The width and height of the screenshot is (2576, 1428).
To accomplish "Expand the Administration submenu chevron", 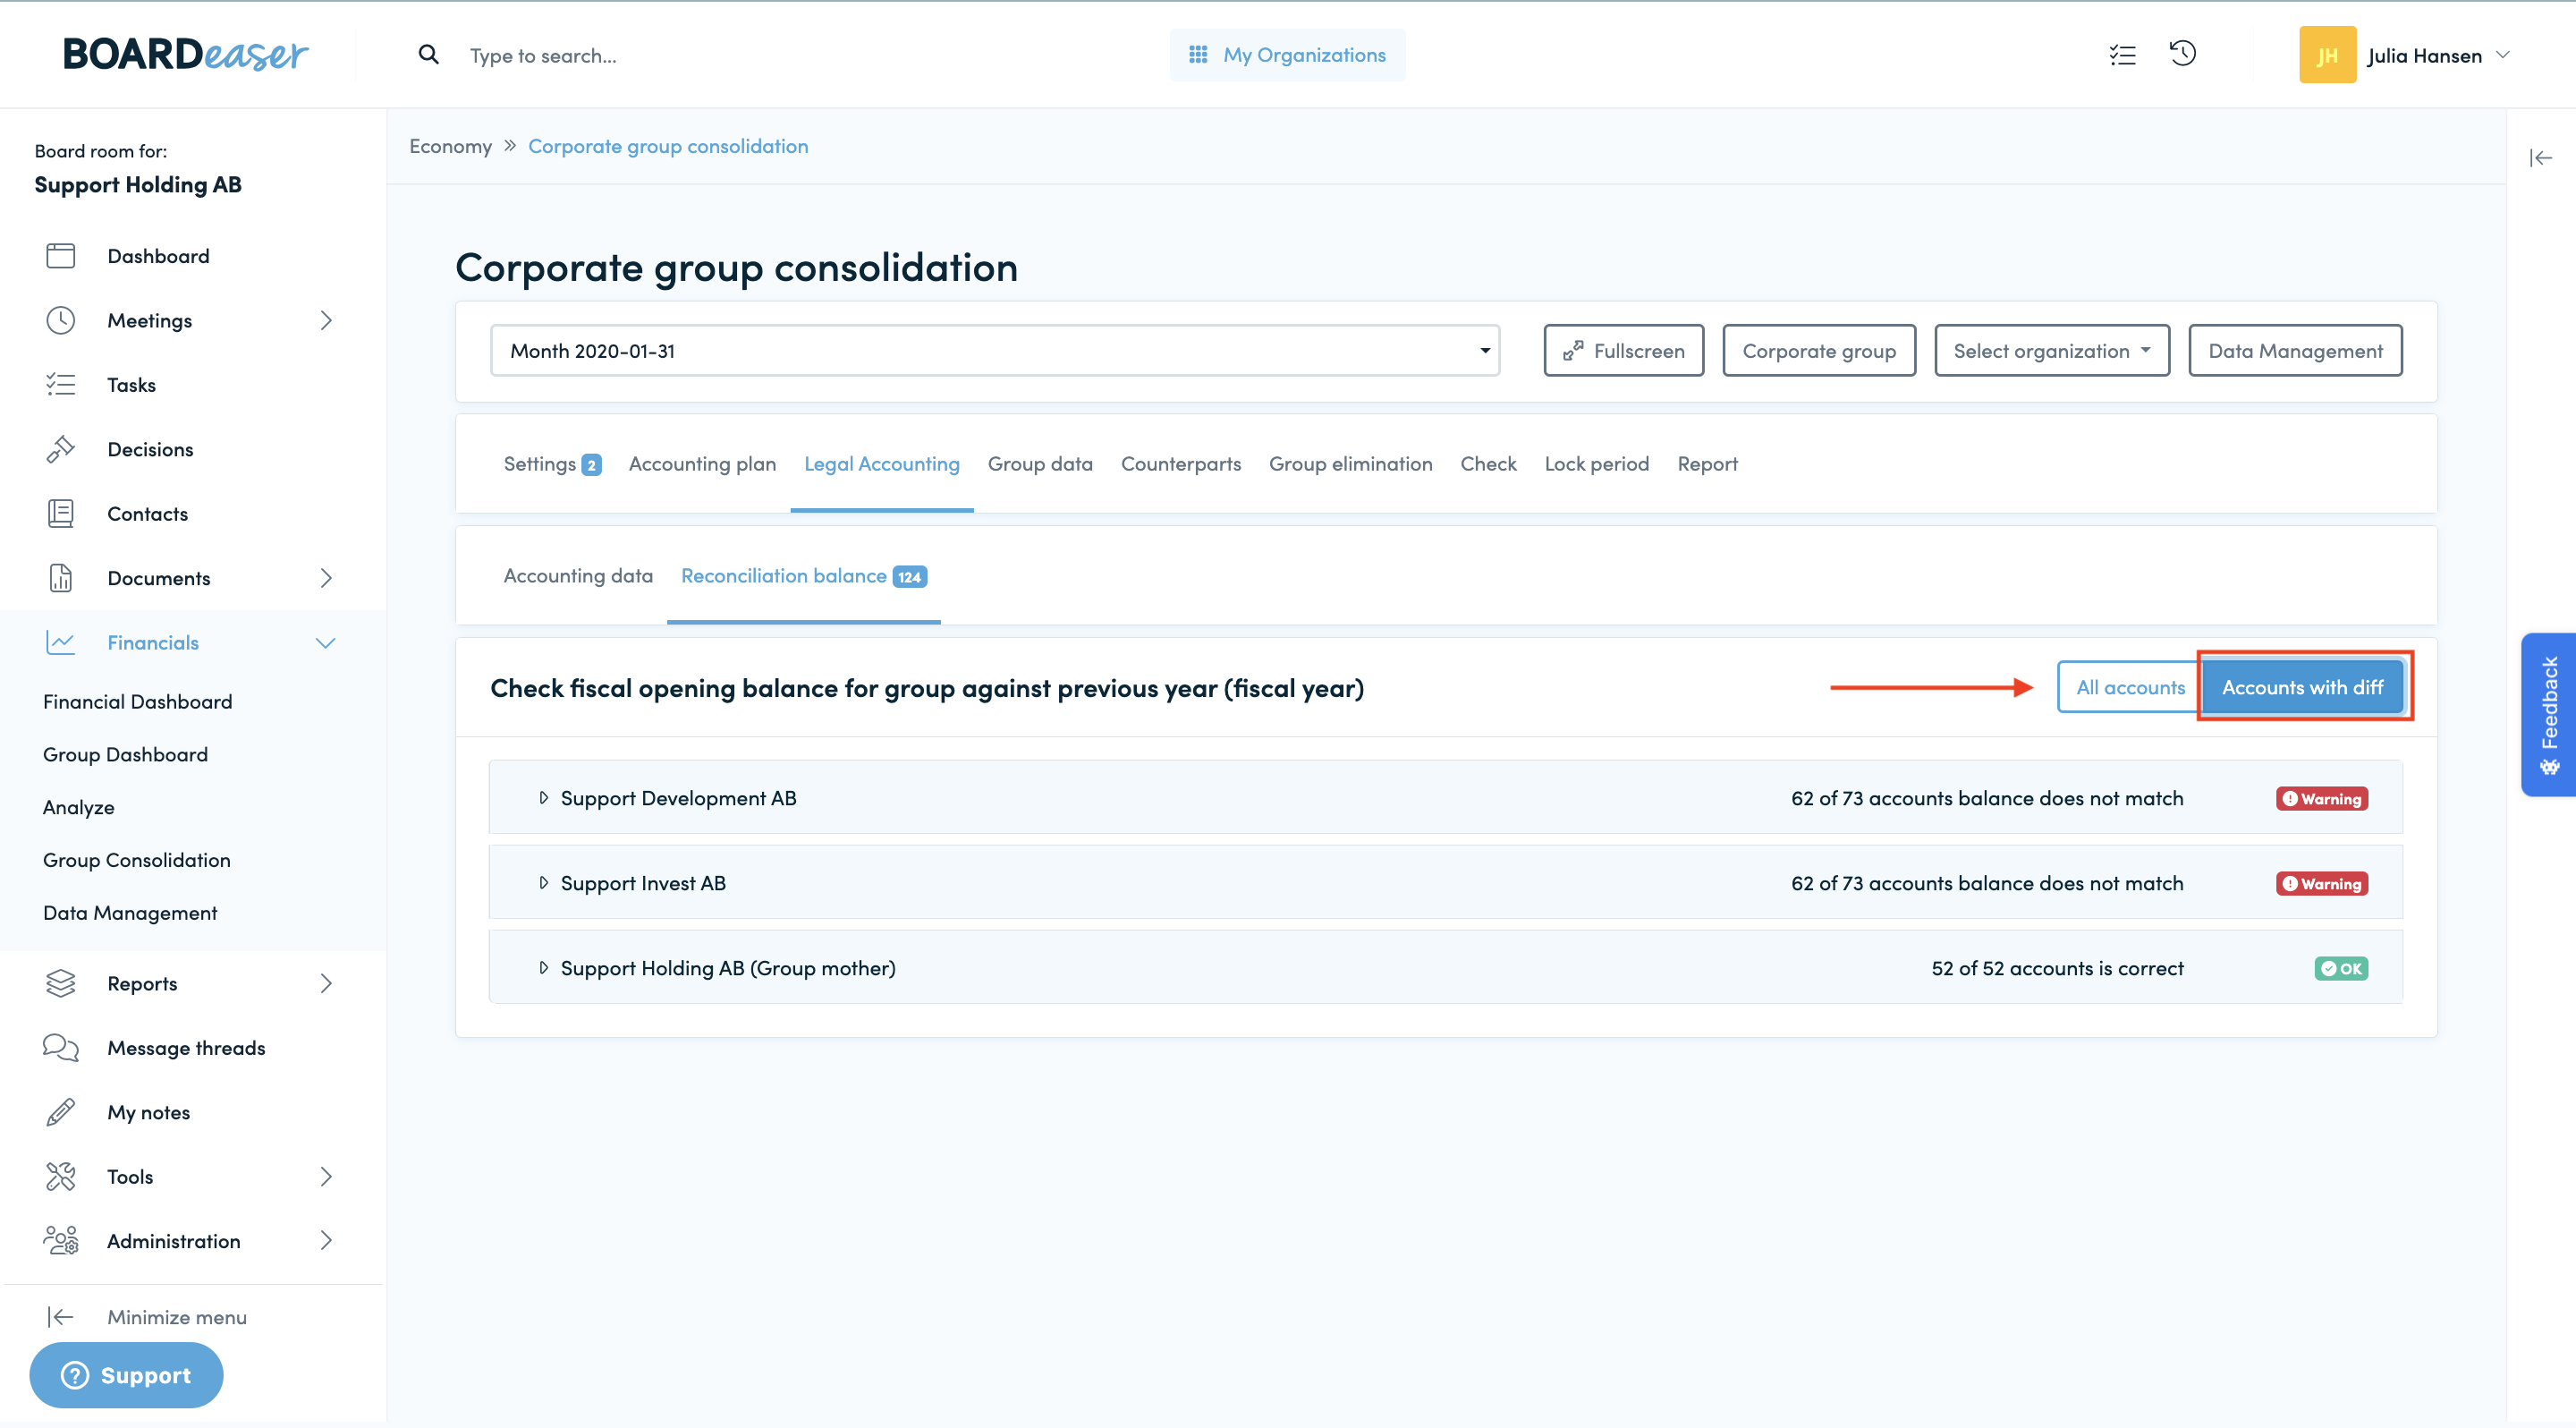I will click(x=326, y=1240).
